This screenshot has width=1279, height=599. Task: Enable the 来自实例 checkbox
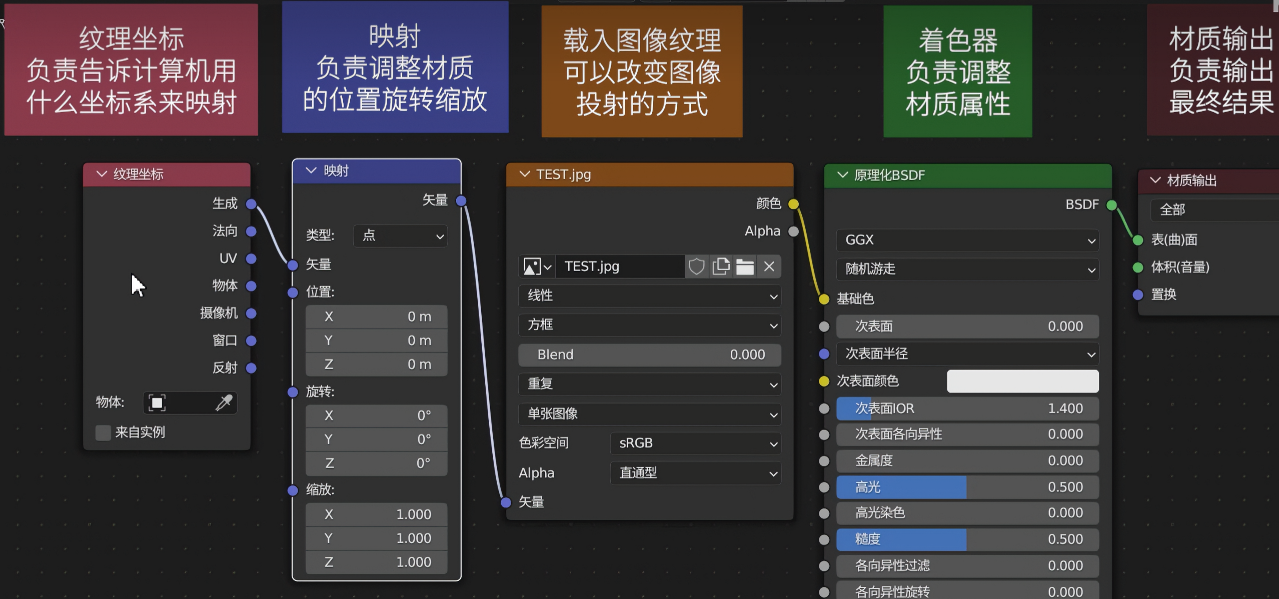tap(103, 433)
